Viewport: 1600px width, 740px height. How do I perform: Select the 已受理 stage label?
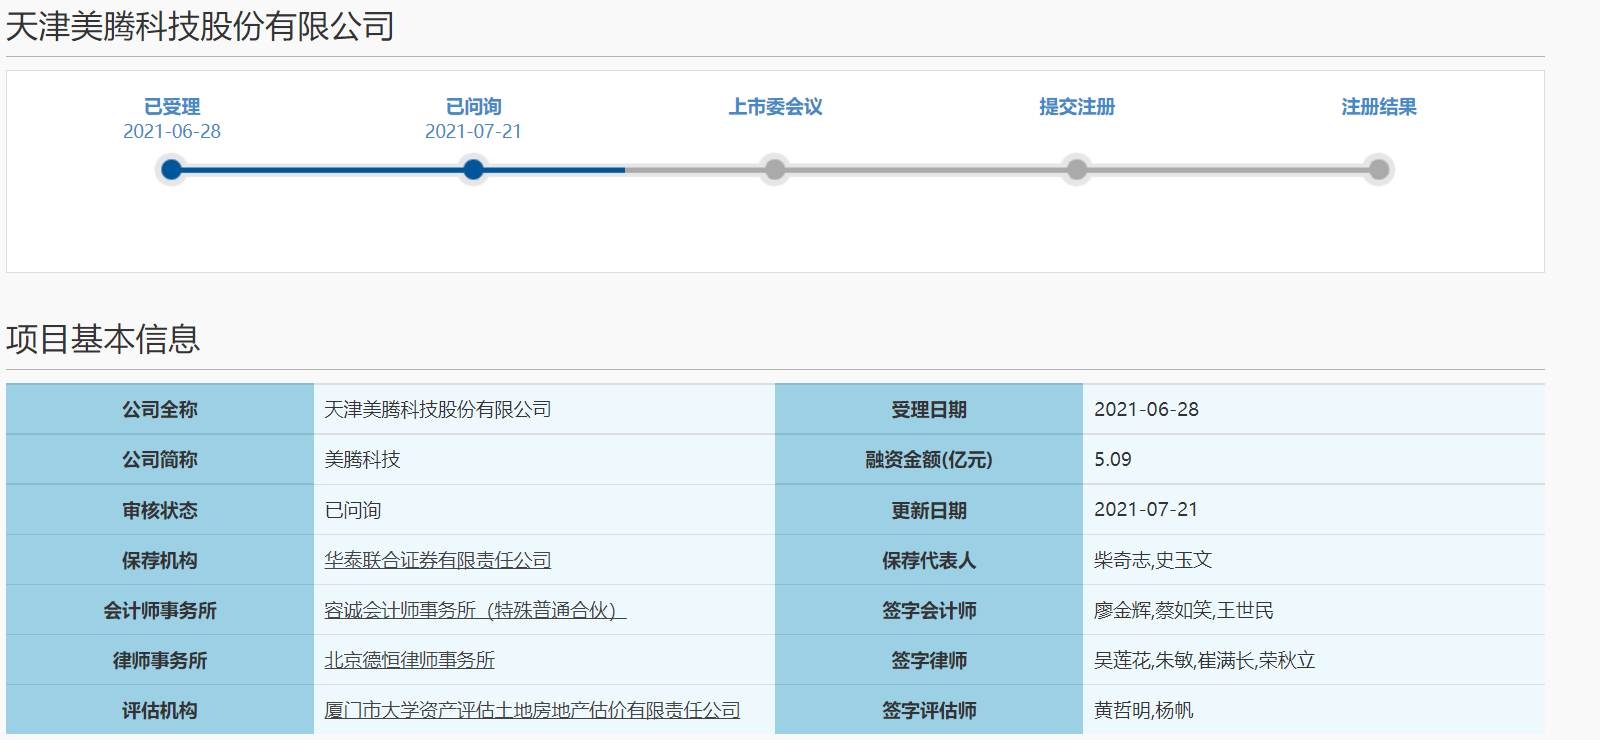172,107
